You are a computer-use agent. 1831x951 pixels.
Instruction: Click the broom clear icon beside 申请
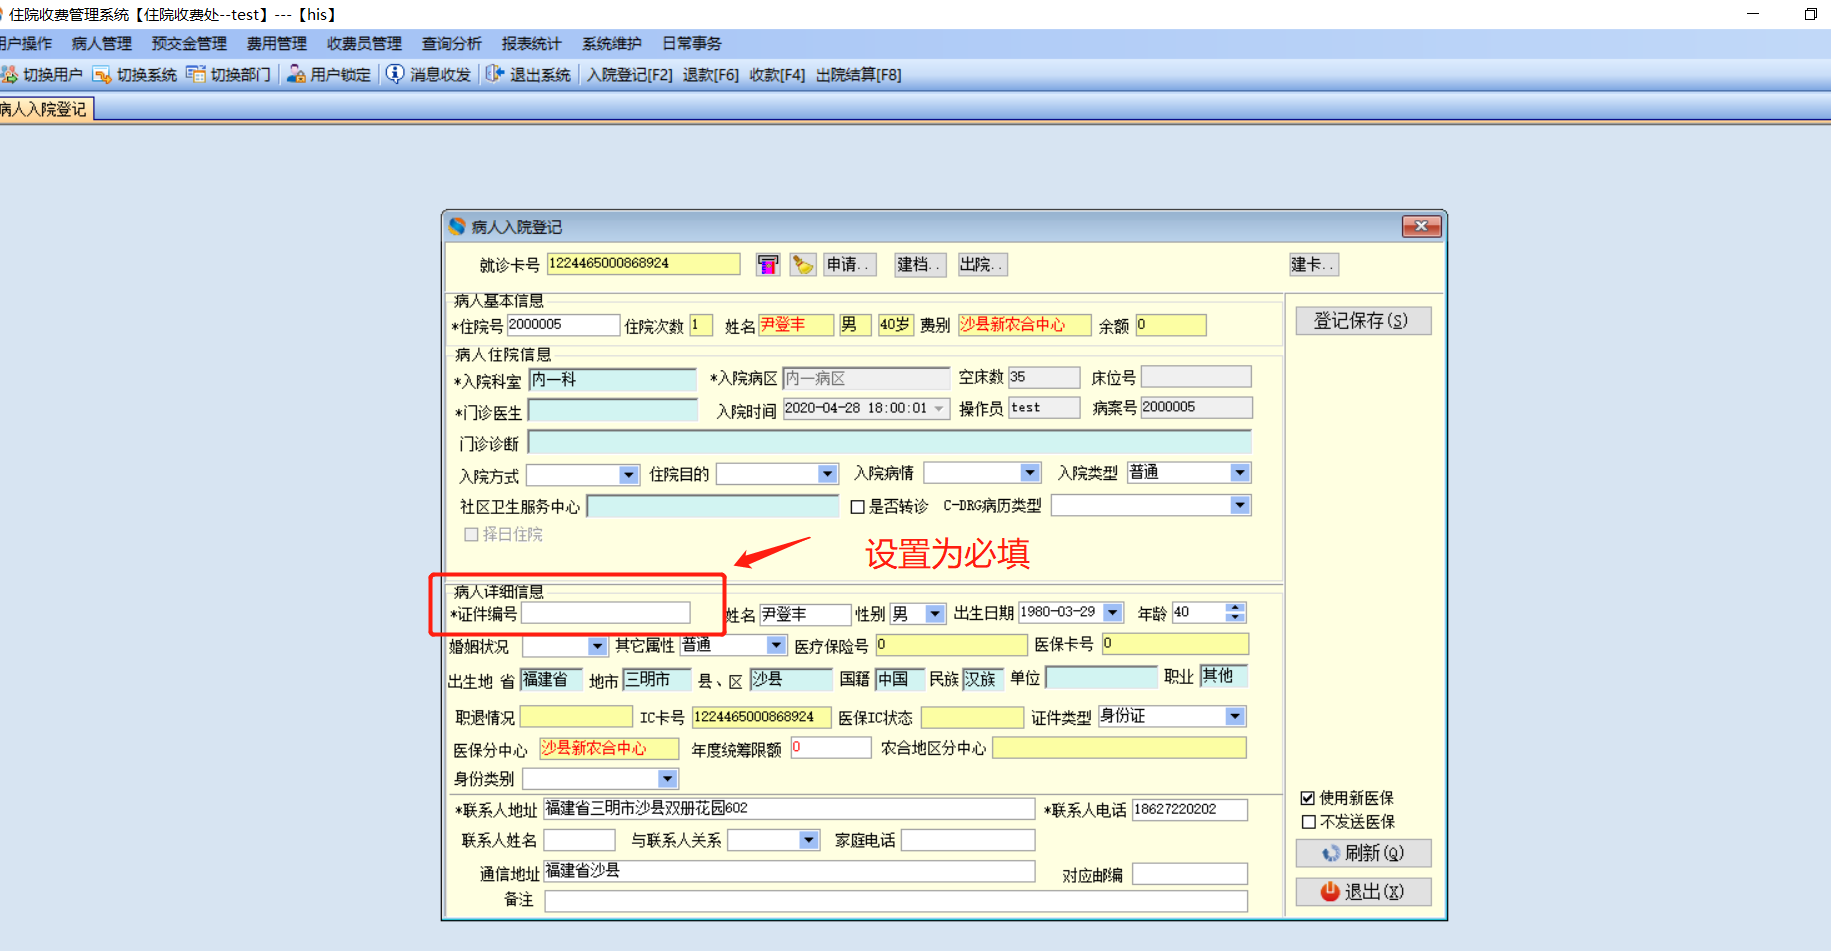(x=802, y=264)
